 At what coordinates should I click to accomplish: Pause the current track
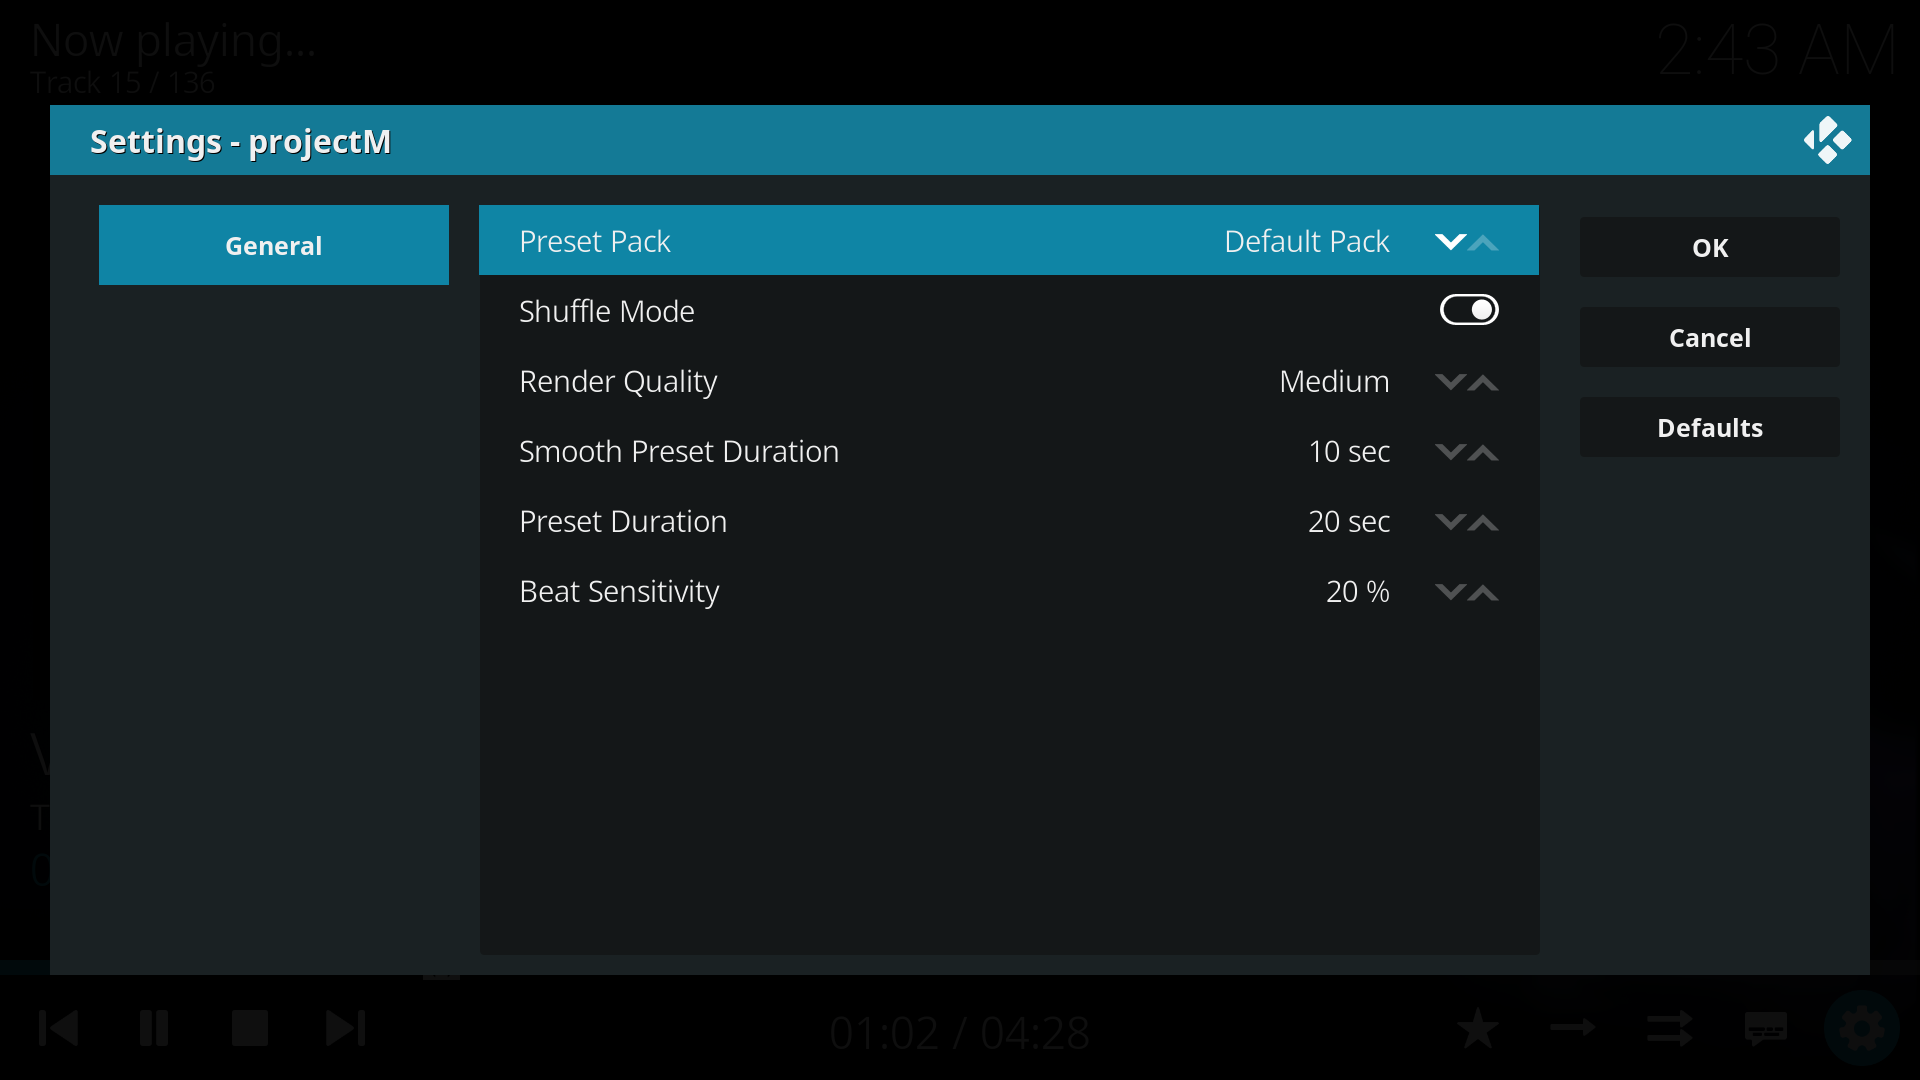click(154, 1028)
